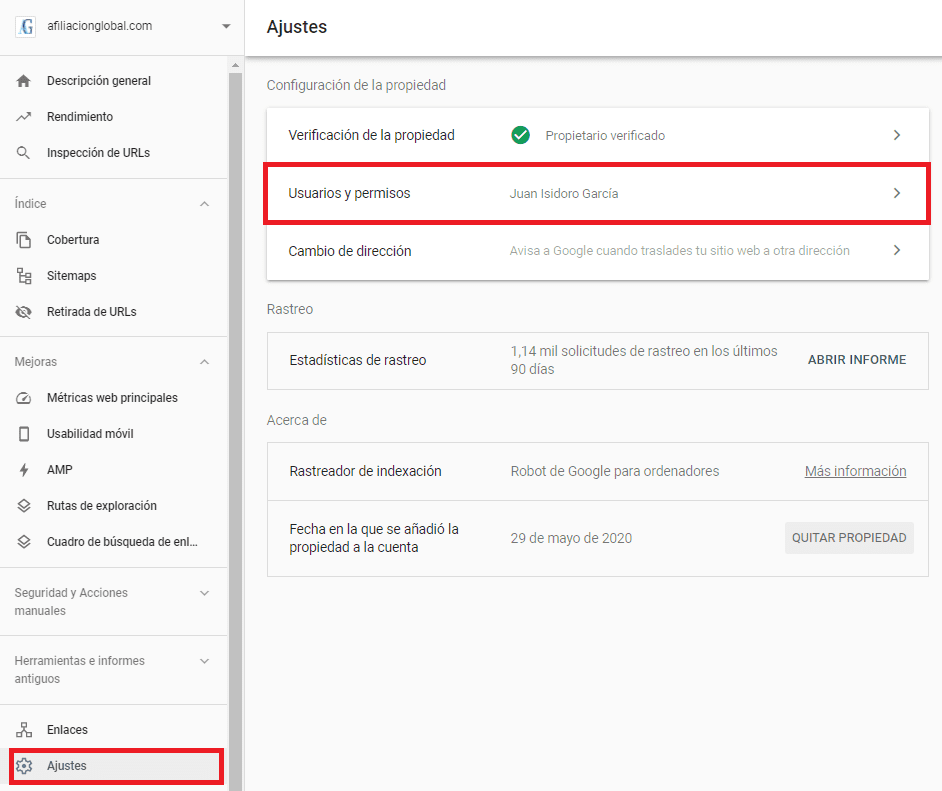This screenshot has height=791, width=942.
Task: Click the Usuarios y permisos label
Action: pyautogui.click(x=349, y=193)
